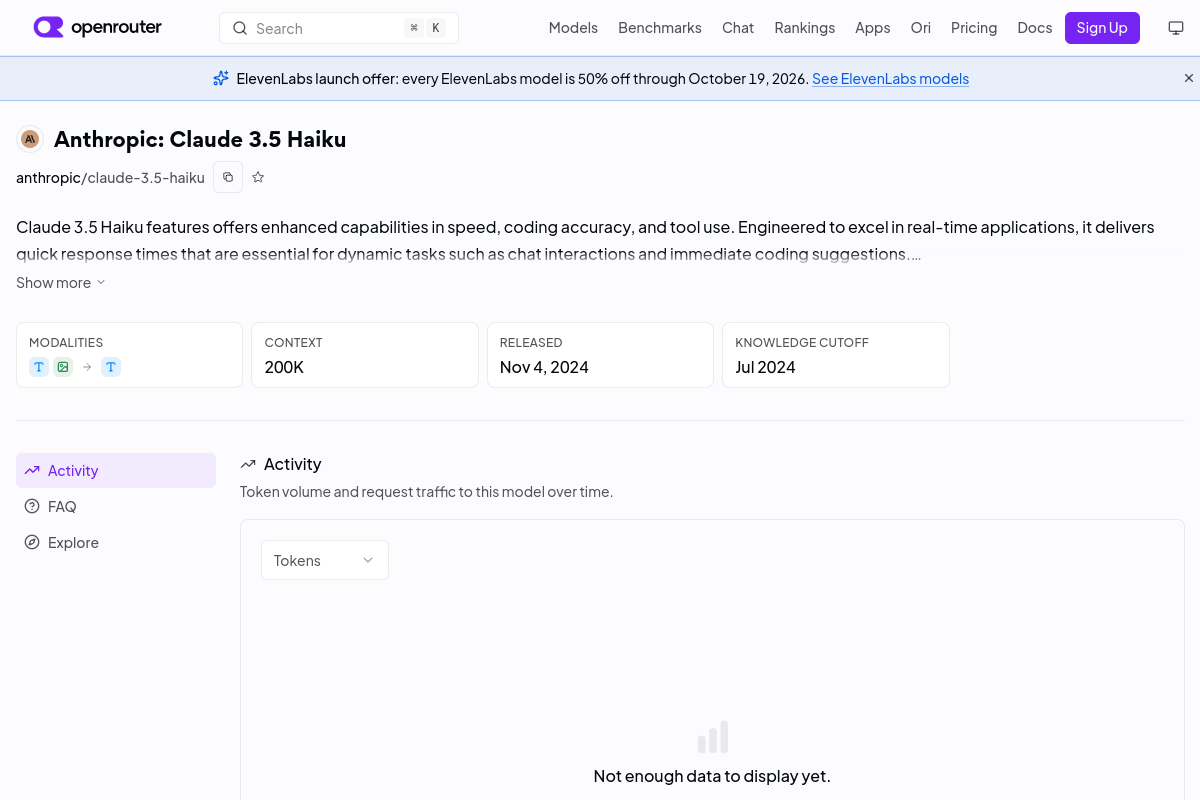Dismiss the ElevenLabs offer banner
1200x800 pixels.
click(1189, 78)
